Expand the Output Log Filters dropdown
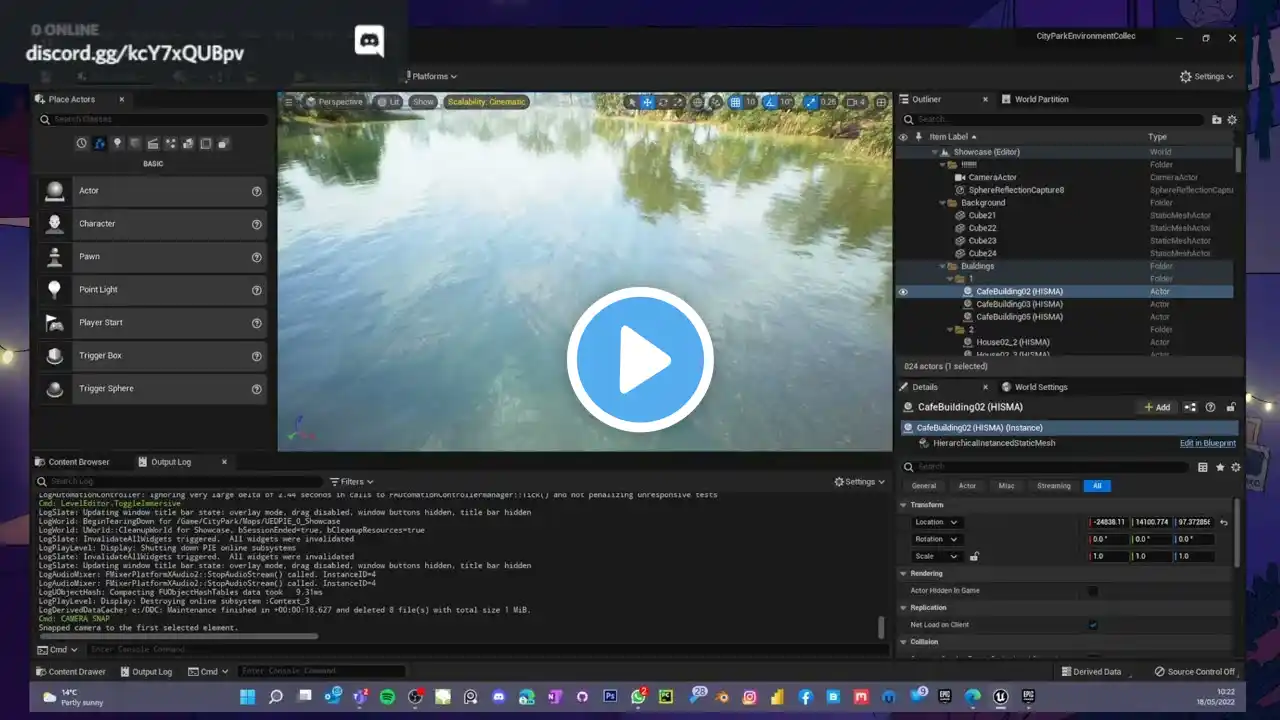1280x720 pixels. [351, 482]
